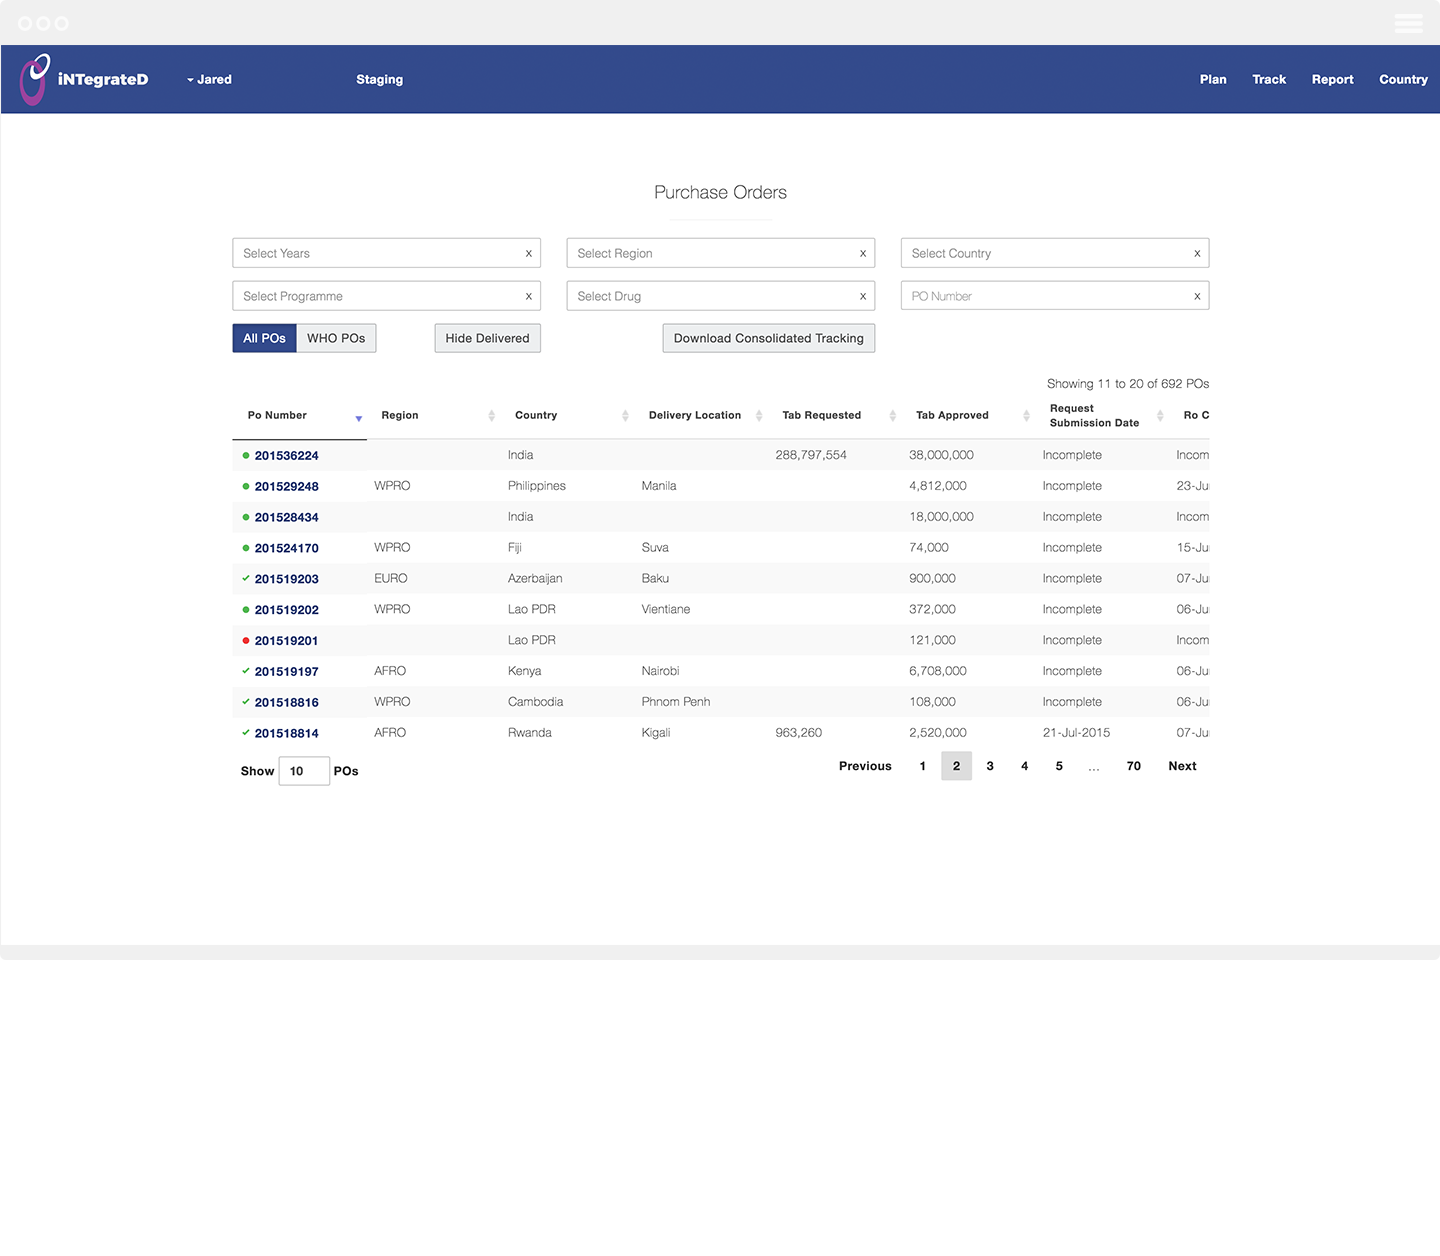Go to Next page of results
The width and height of the screenshot is (1440, 1256).
(1181, 766)
